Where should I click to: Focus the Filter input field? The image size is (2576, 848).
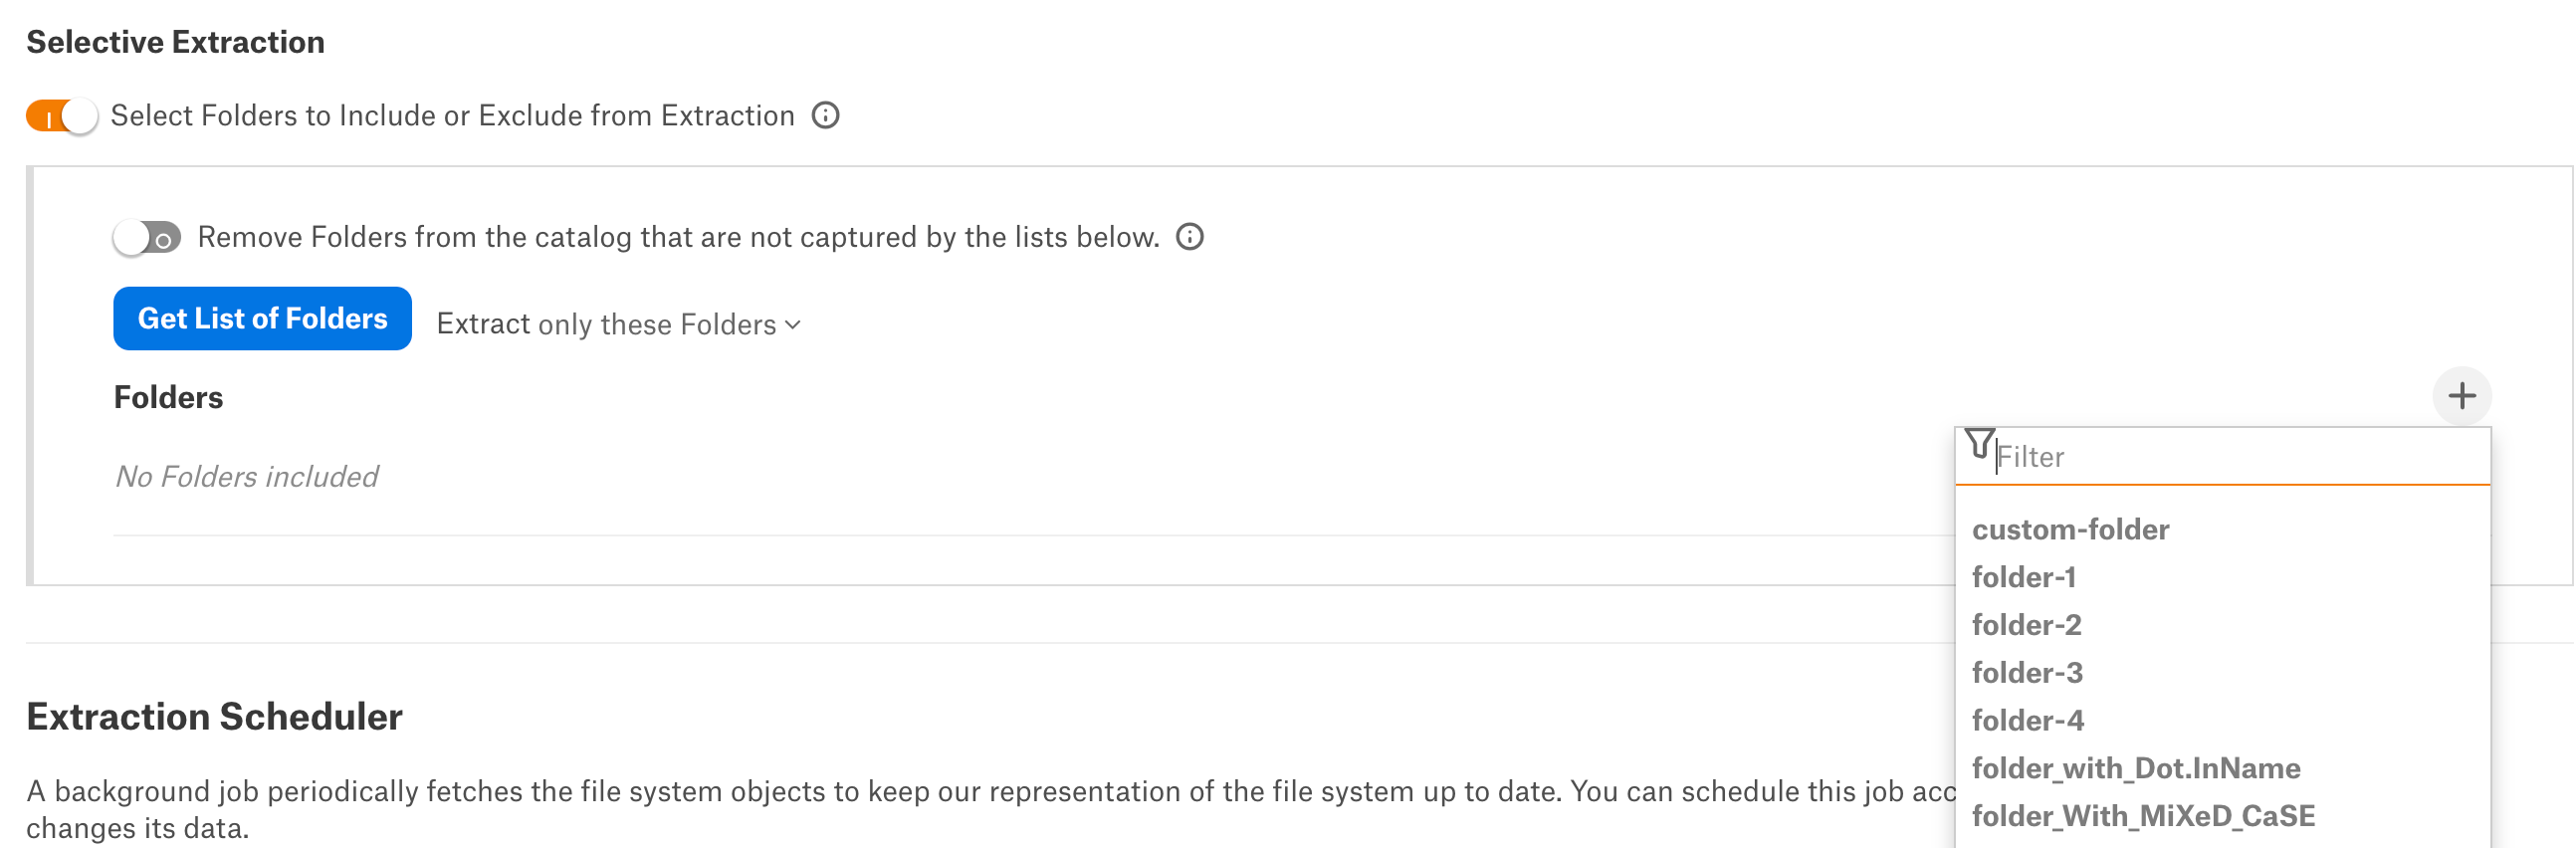coord(2240,457)
